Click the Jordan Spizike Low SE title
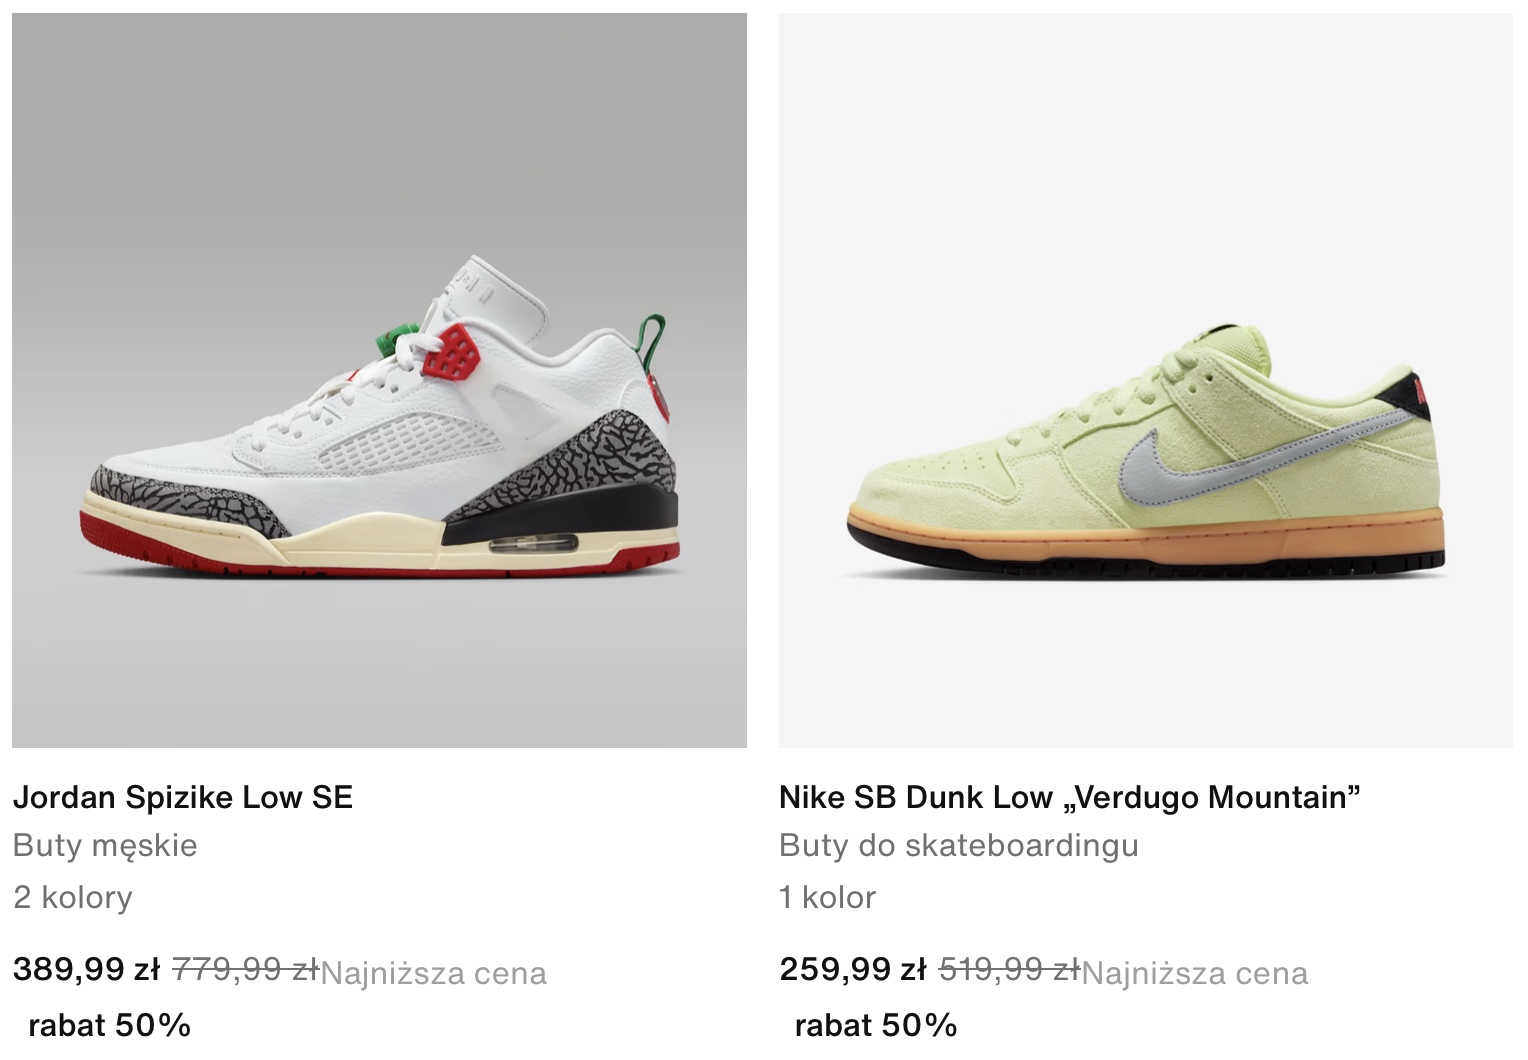Viewport: 1528px width, 1060px height. tap(183, 797)
